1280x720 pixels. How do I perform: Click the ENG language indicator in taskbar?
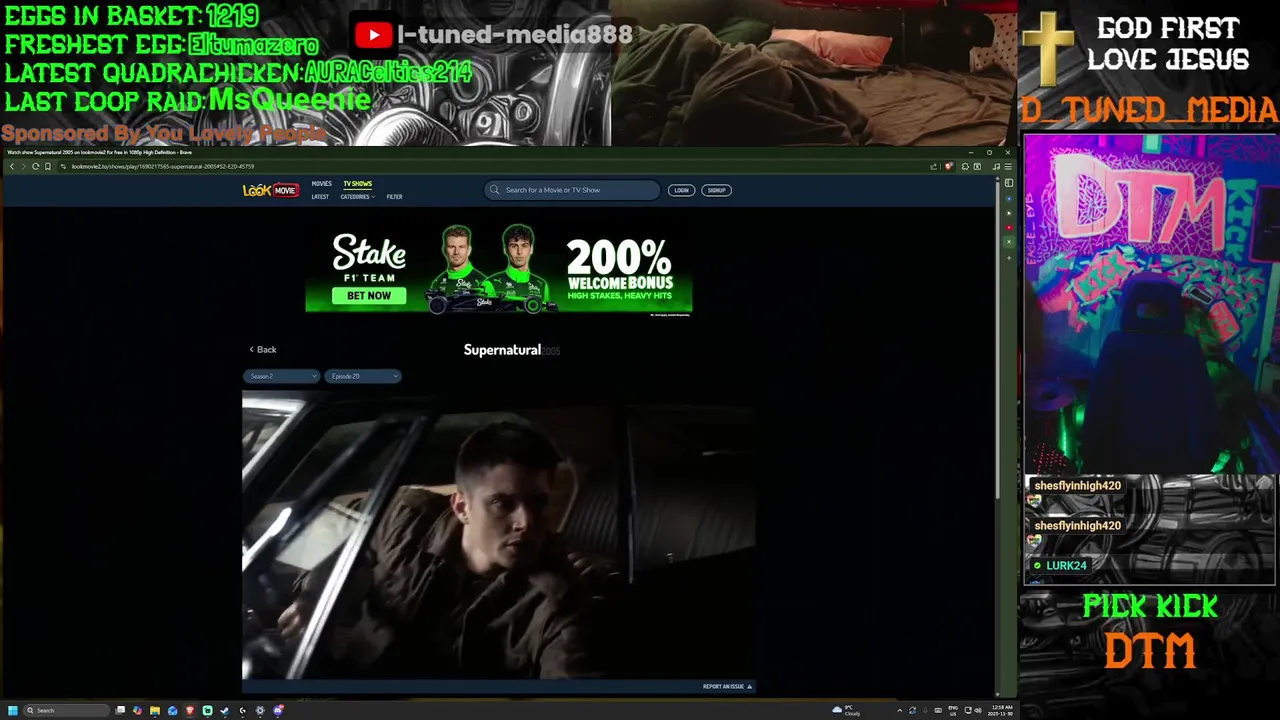tap(953, 710)
